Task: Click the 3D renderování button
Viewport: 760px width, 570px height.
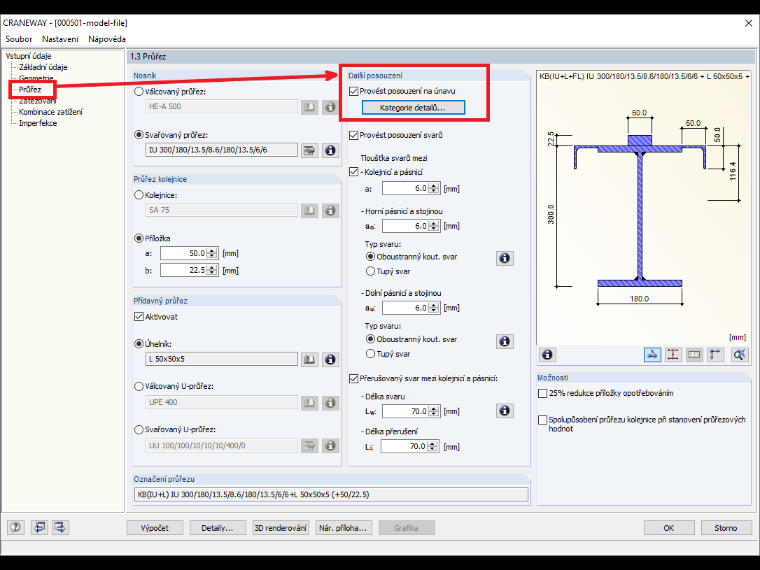Action: 281,528
